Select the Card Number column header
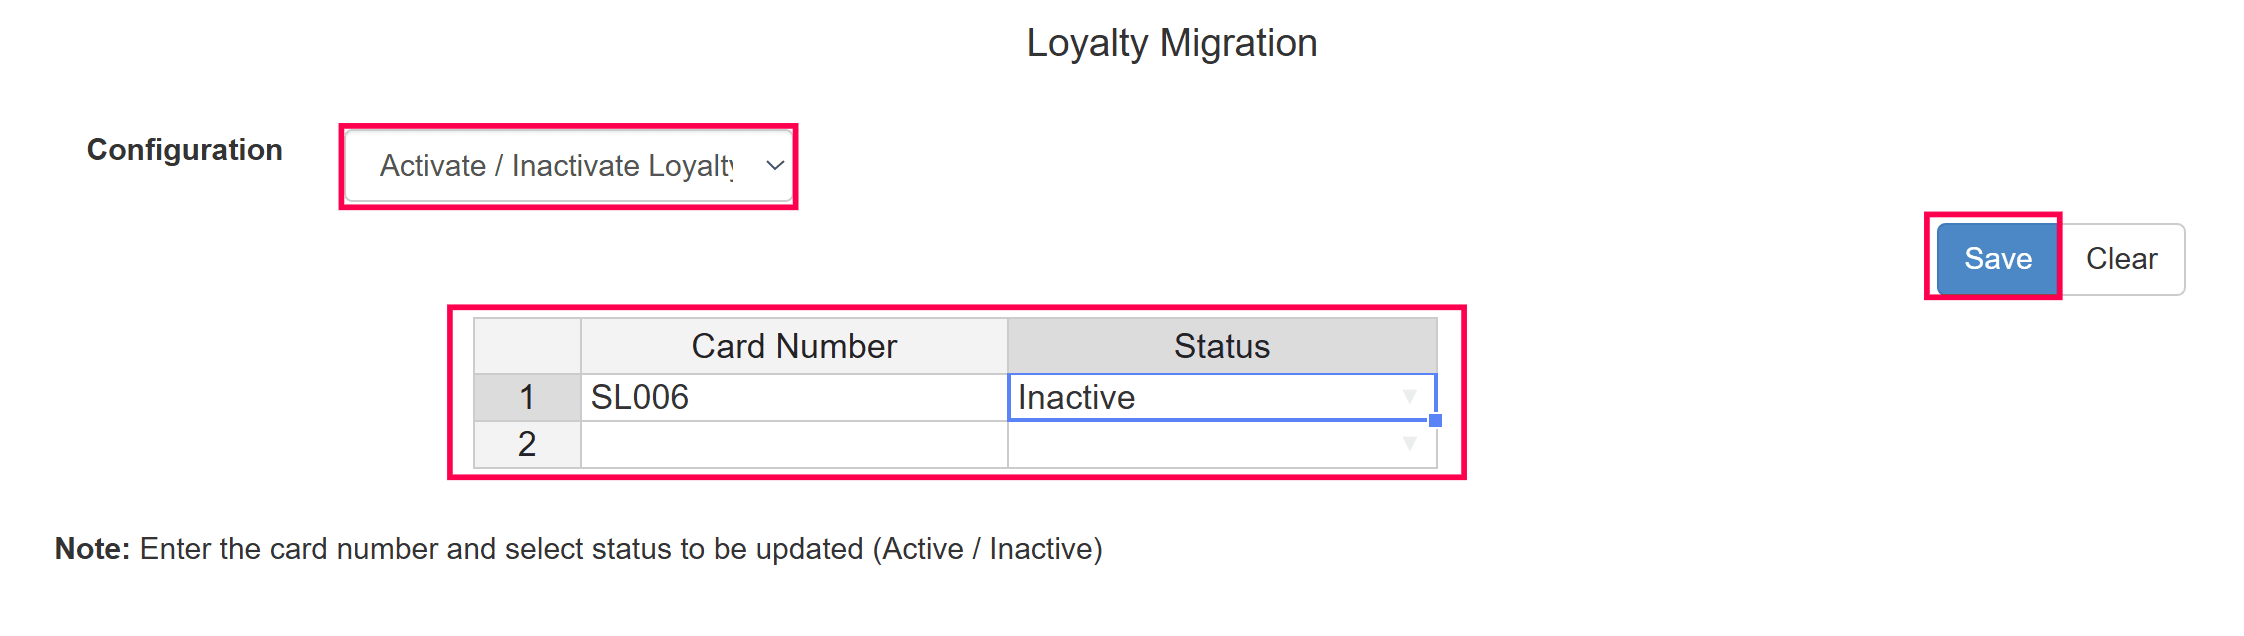 (x=794, y=346)
